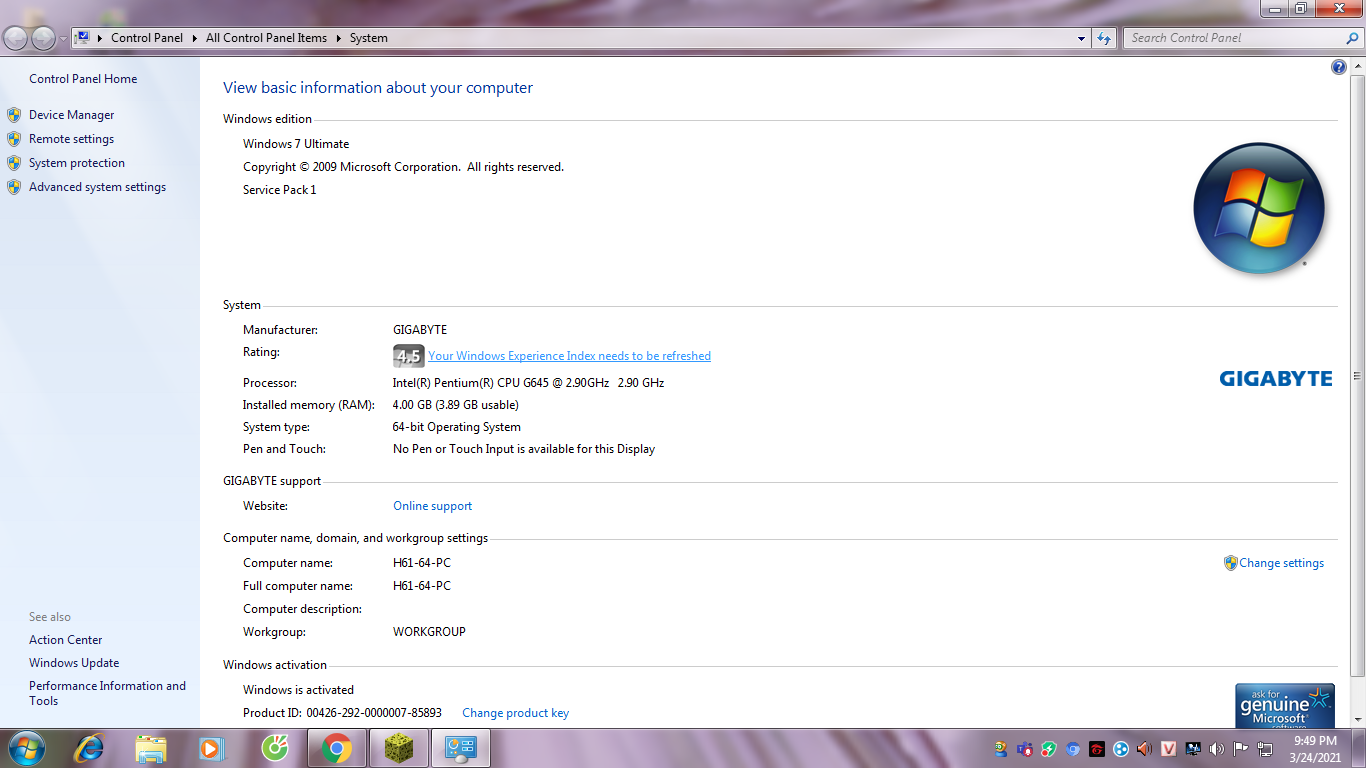This screenshot has width=1366, height=768.
Task: Click the GIGABYTE manufacturer logo
Action: click(1276, 378)
